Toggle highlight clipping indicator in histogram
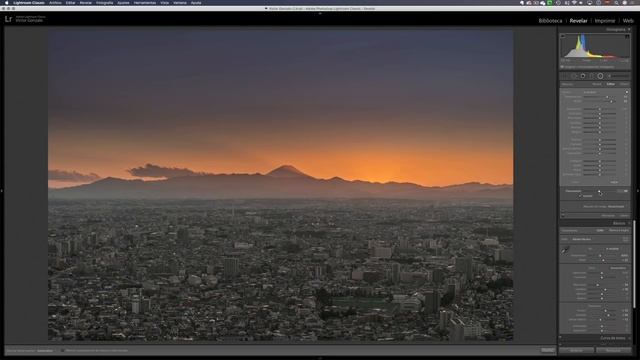The width and height of the screenshot is (640, 360). tap(627, 36)
